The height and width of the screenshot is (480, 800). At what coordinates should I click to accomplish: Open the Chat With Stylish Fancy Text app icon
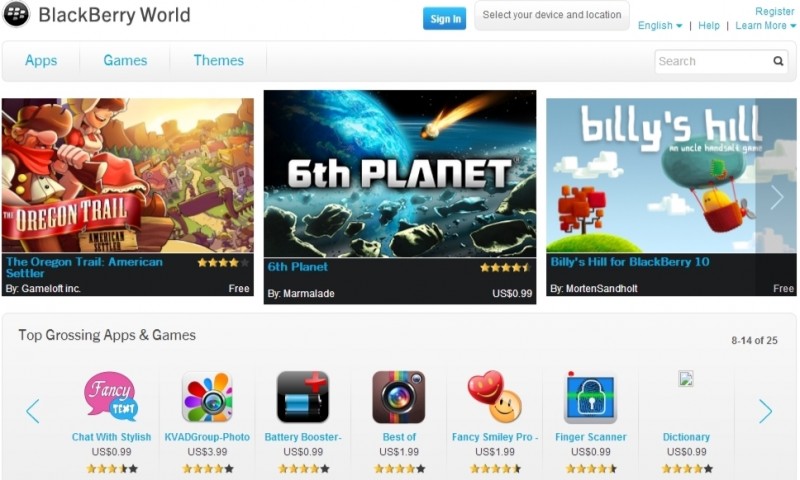[111, 397]
